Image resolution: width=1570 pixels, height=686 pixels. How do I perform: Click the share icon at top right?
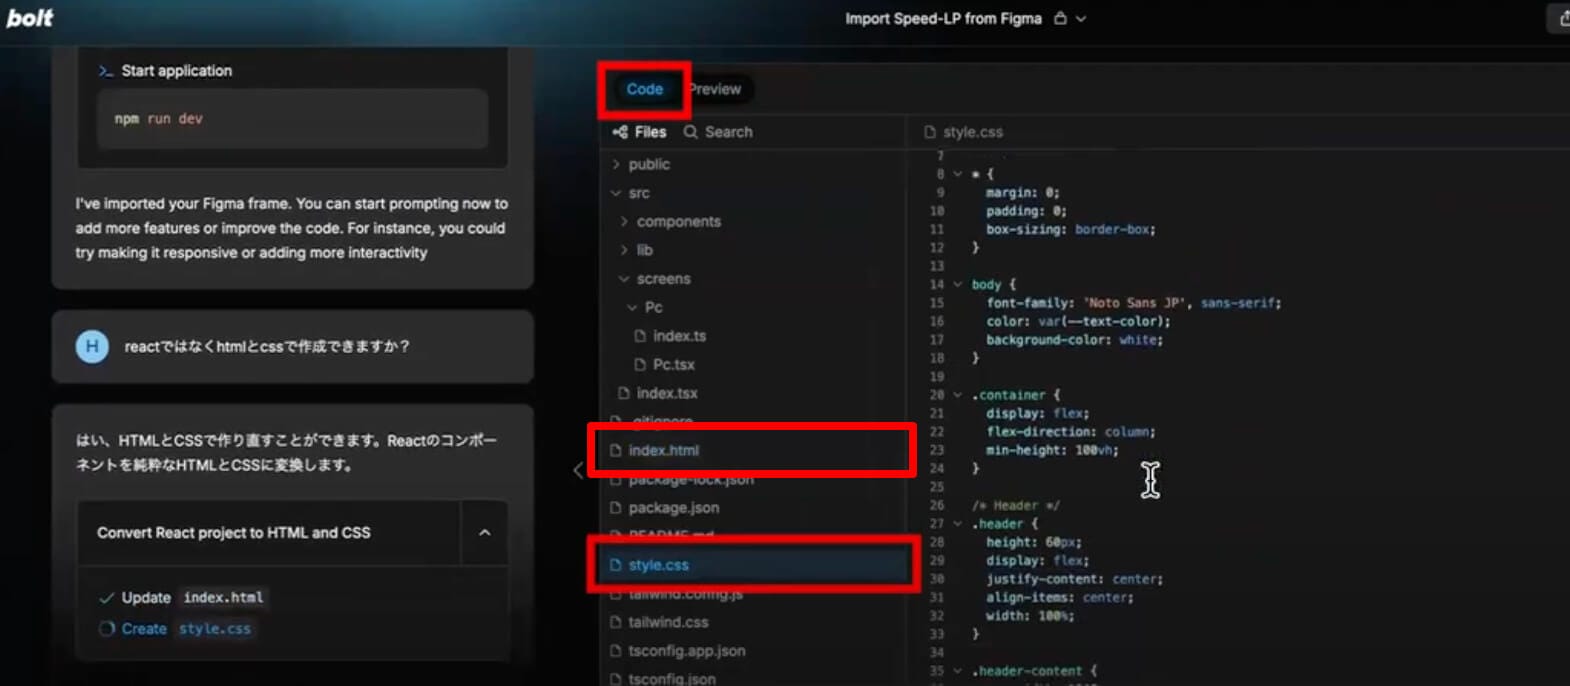(x=1563, y=18)
